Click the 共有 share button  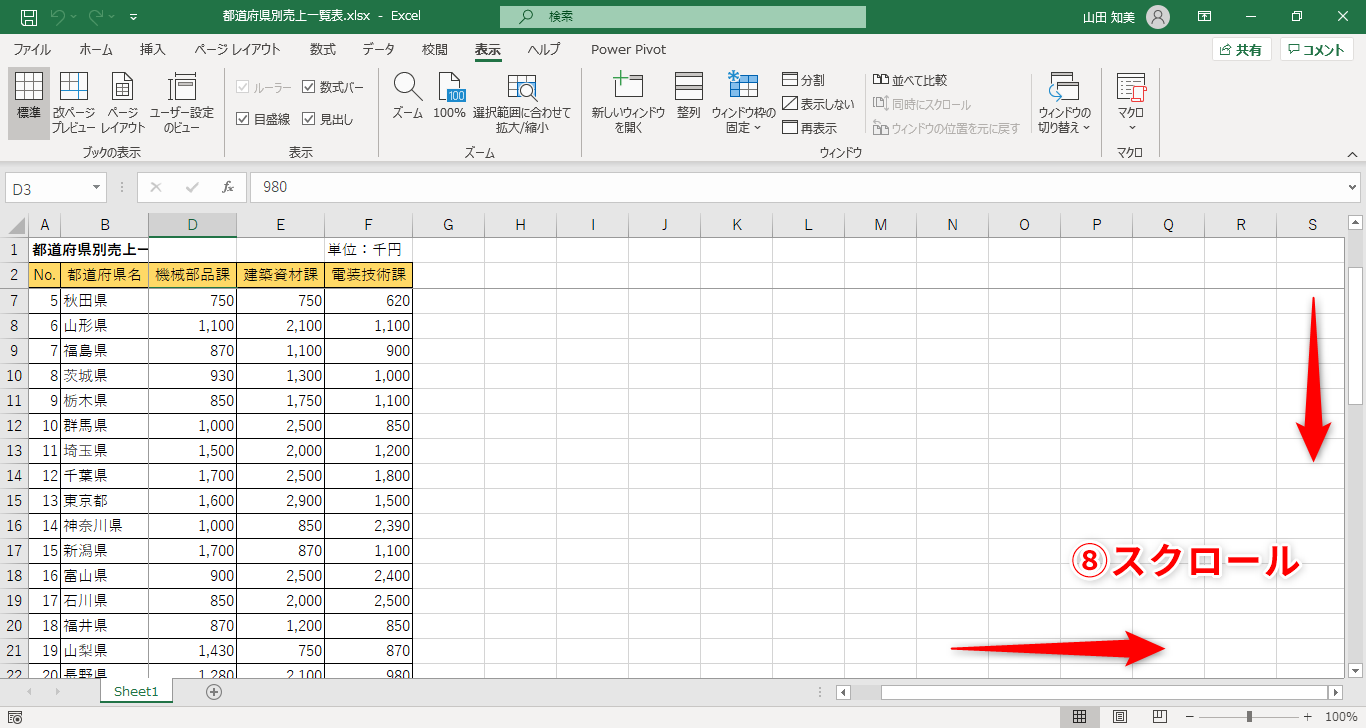click(1241, 50)
